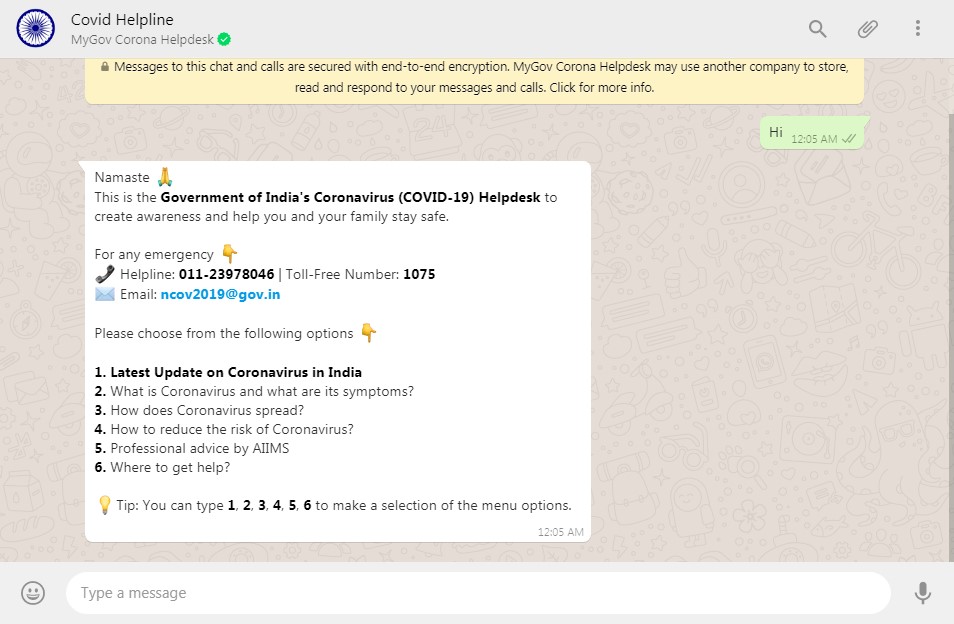This screenshot has height=624, width=954.
Task: Click the envelope emoji beside Email
Action: point(105,294)
